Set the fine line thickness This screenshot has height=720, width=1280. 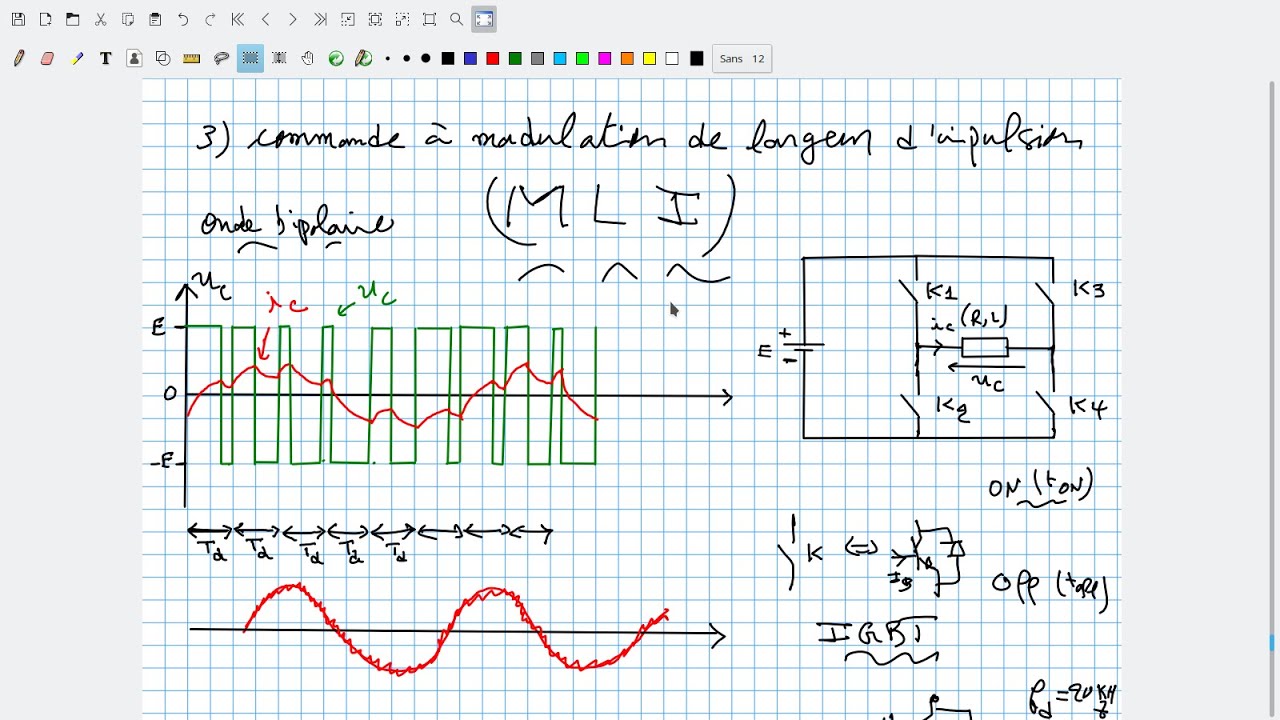point(388,59)
